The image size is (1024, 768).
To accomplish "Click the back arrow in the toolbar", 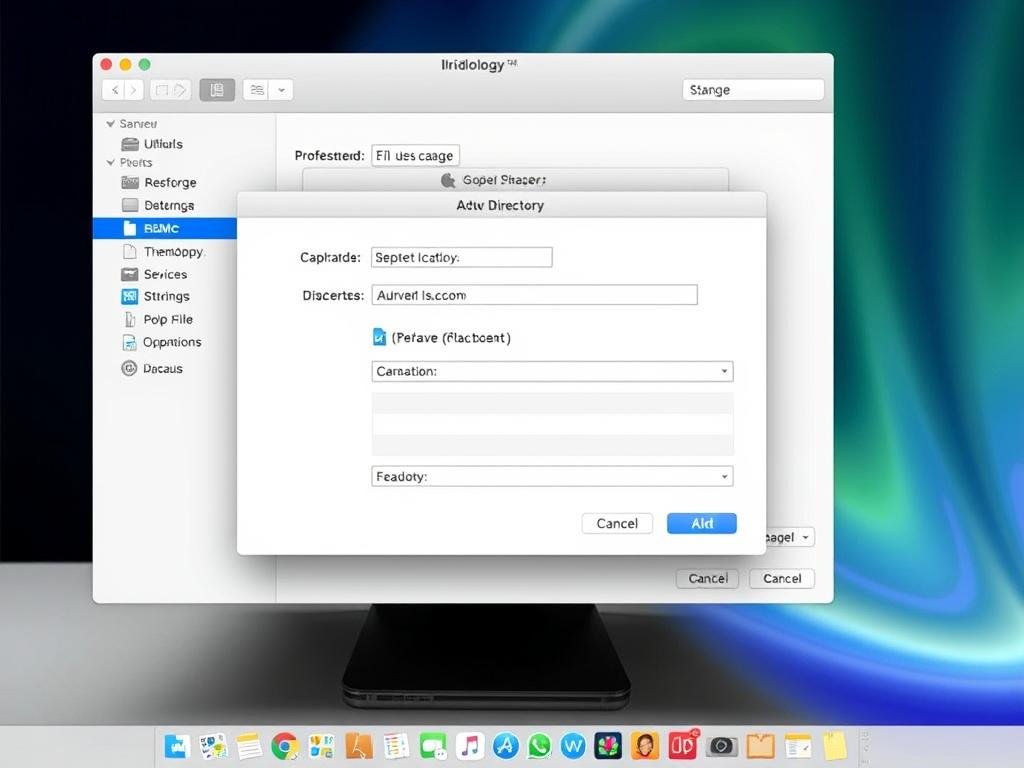I will 114,90.
